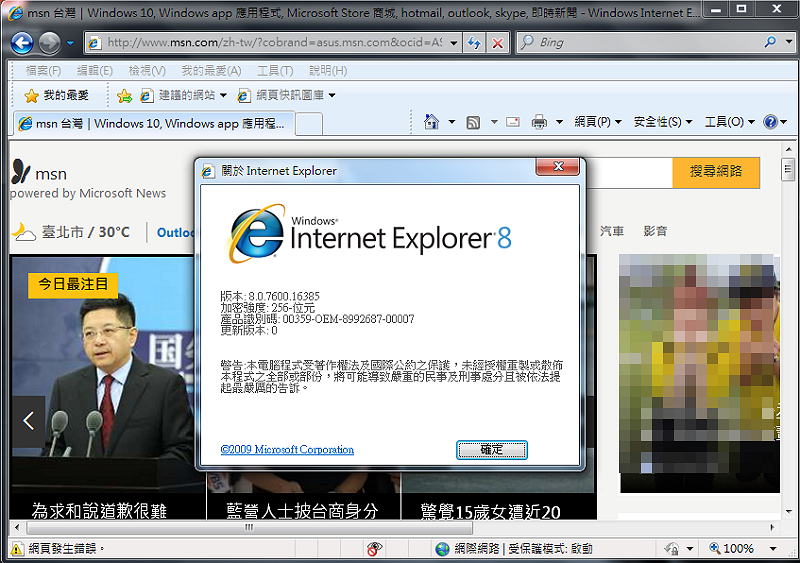Click the previous slide arrow on the carousel
Viewport: 800px width, 563px height.
(29, 422)
